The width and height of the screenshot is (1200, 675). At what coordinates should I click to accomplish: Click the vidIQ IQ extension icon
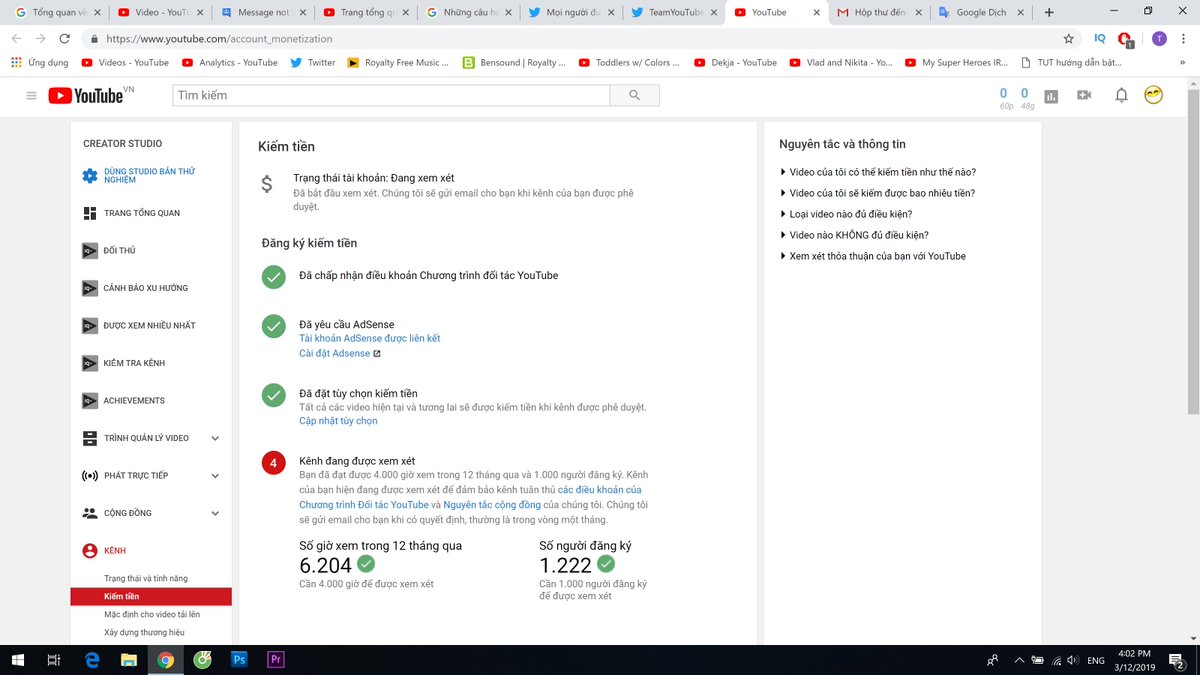[1100, 39]
